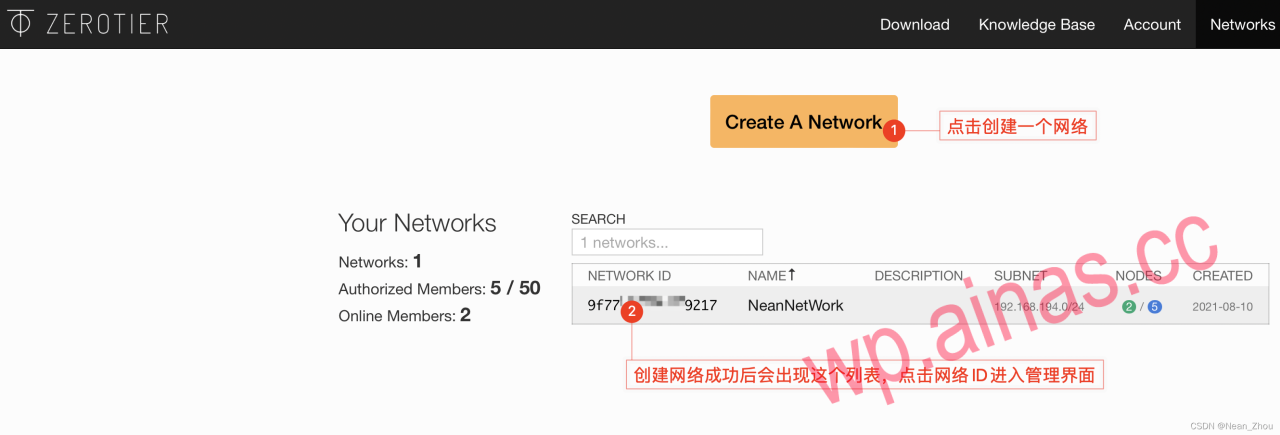The height and width of the screenshot is (435, 1280).
Task: Click the Authorized Members 5 / 50 text
Action: coord(439,288)
